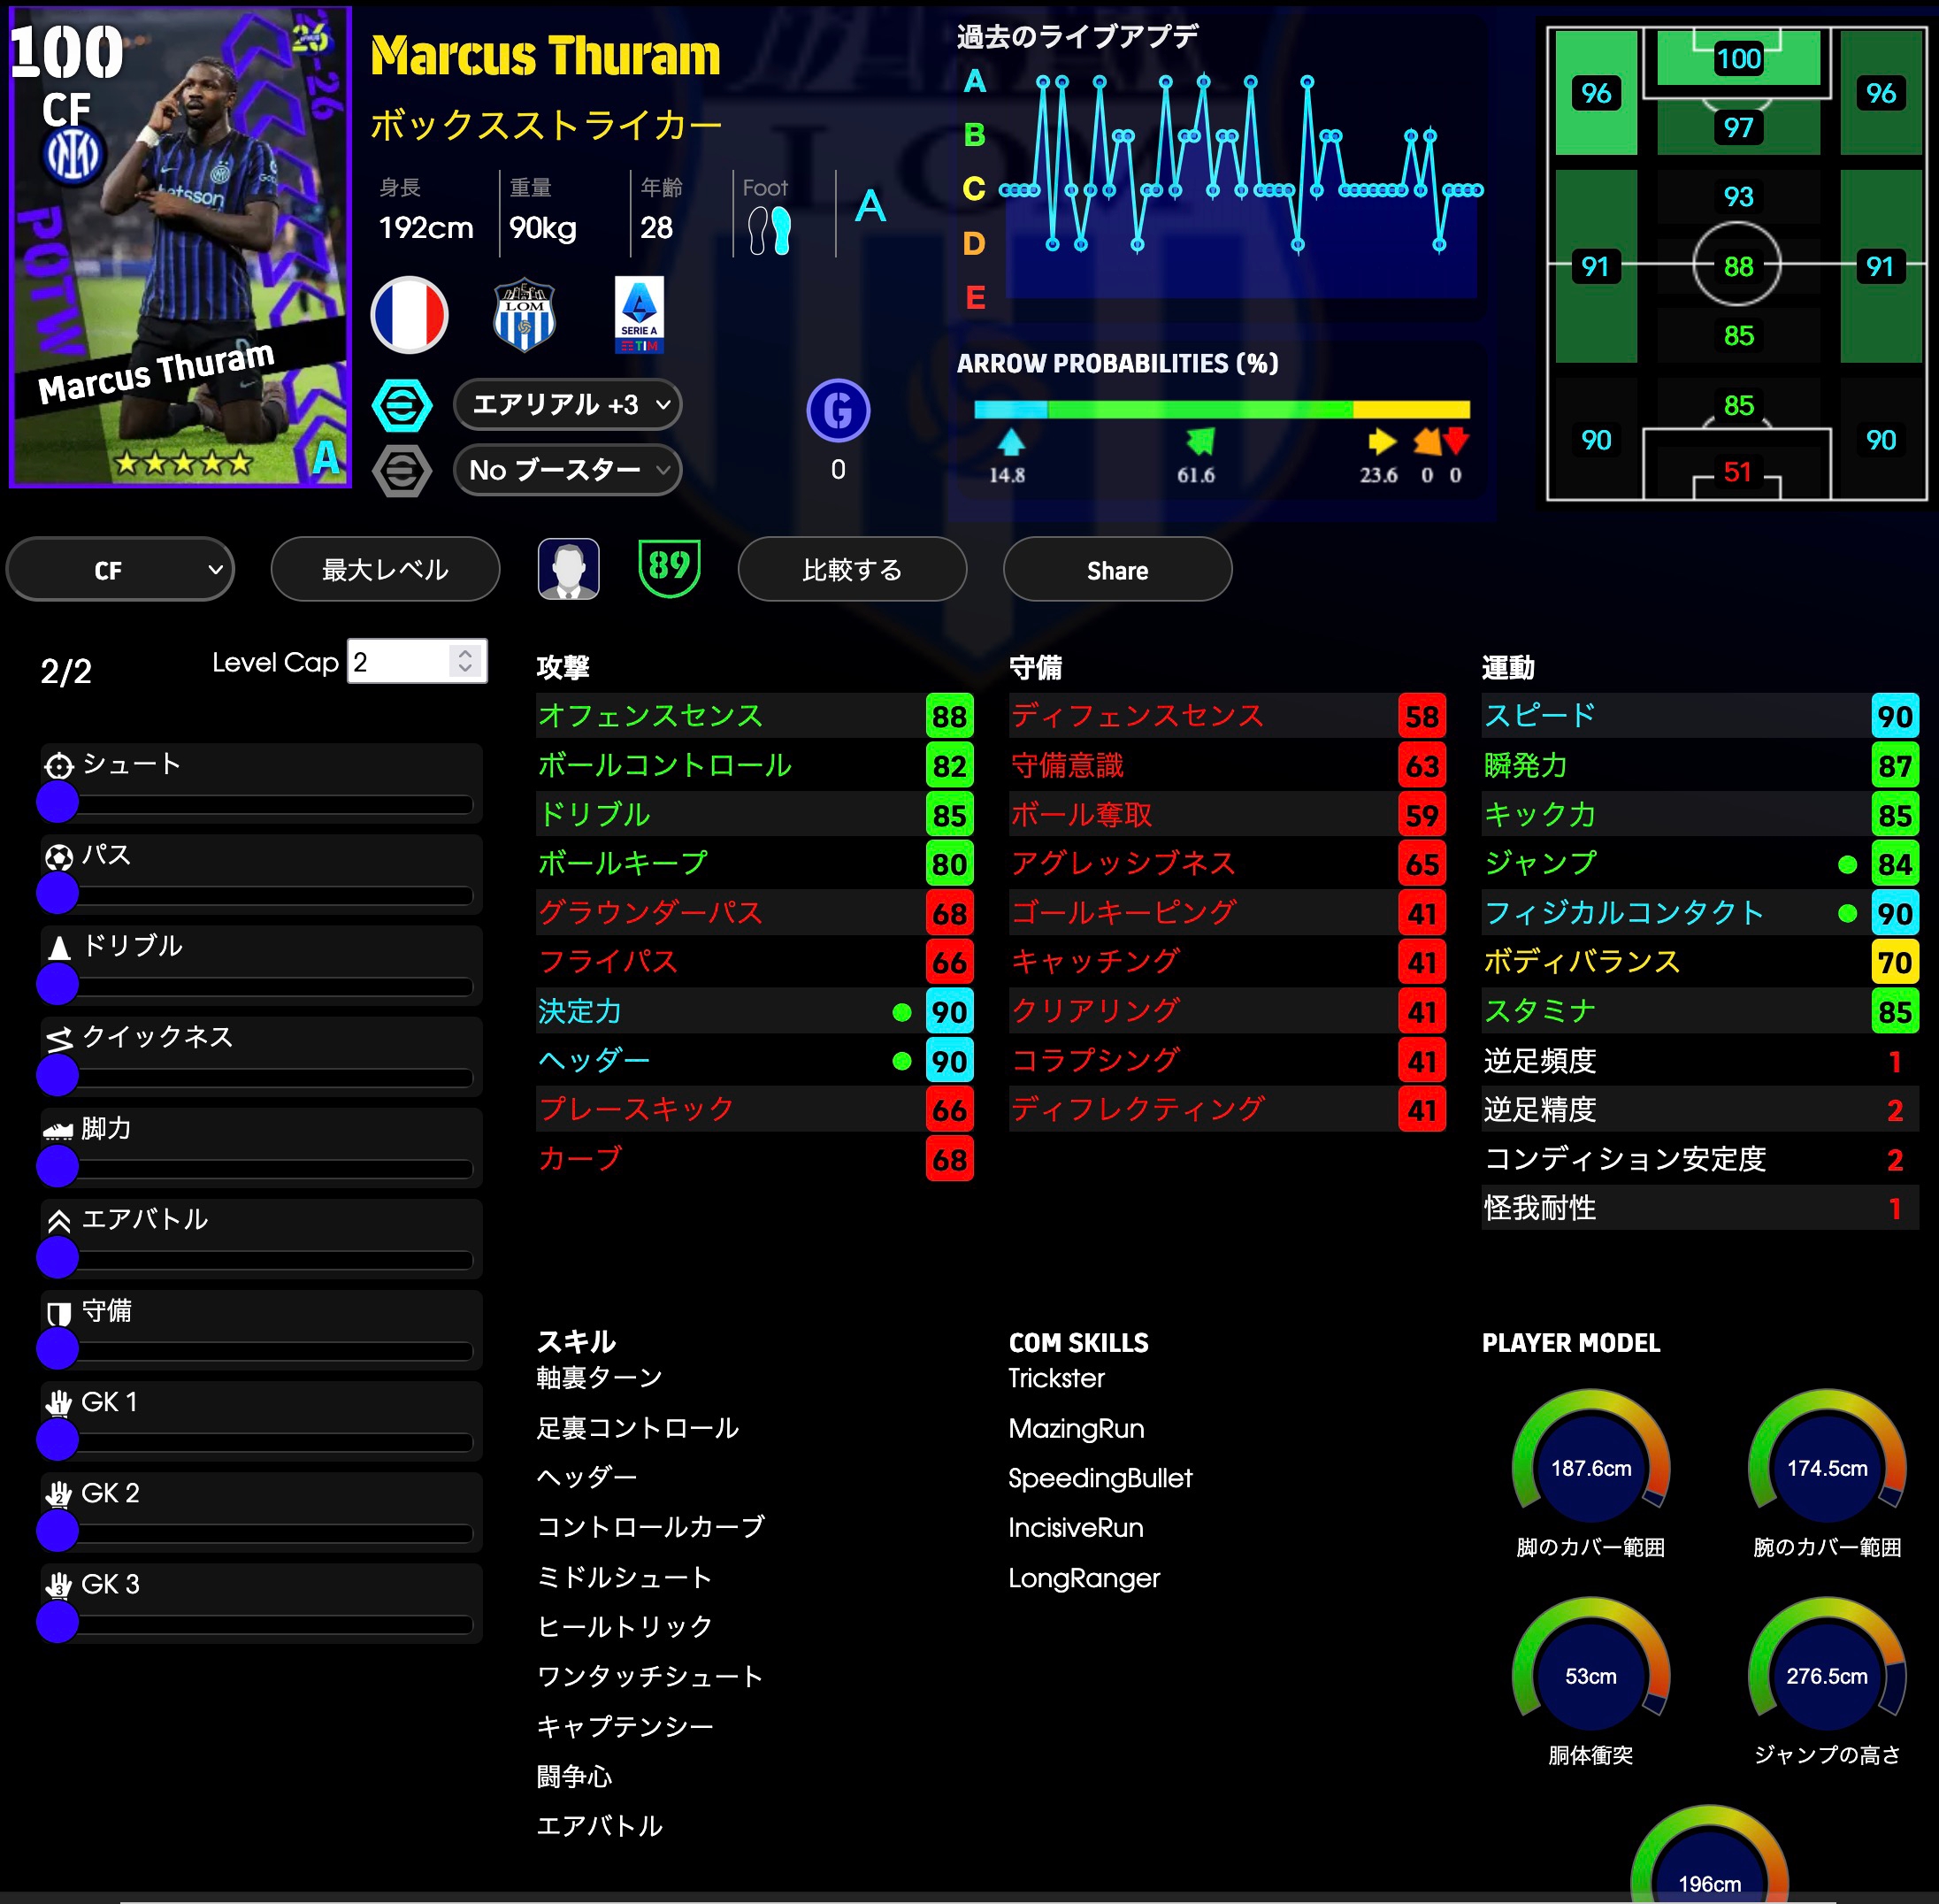Click the foot preference icon
This screenshot has width=1939, height=1904.
click(769, 230)
